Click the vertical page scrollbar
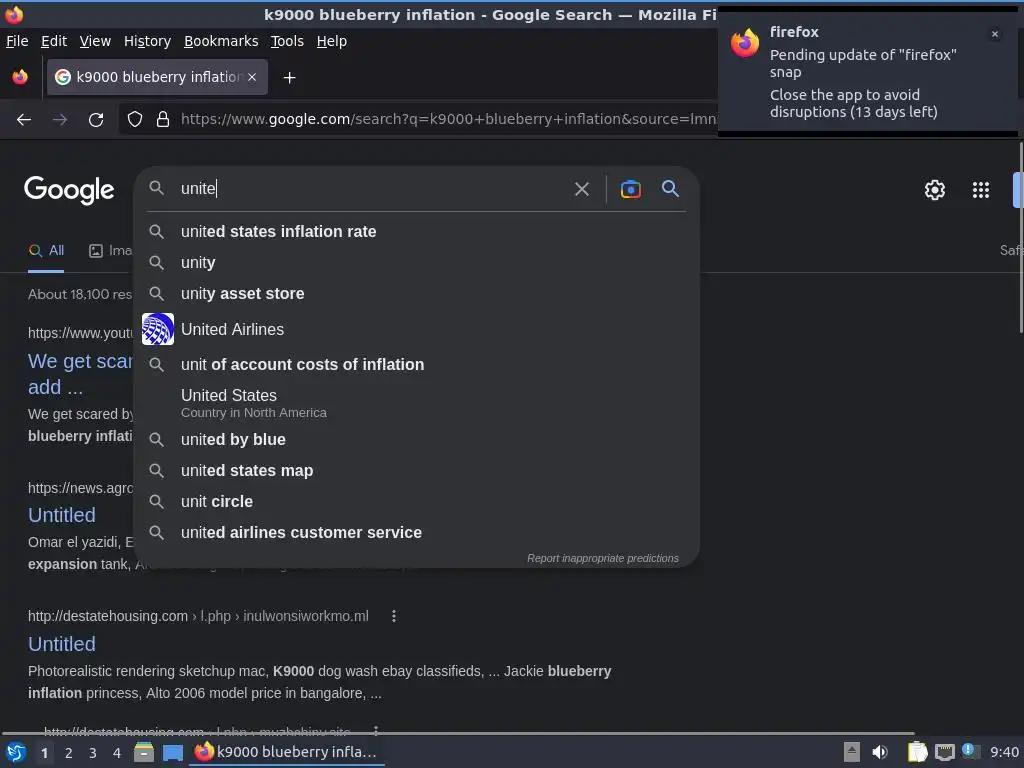The image size is (1024, 768). (x=1020, y=238)
